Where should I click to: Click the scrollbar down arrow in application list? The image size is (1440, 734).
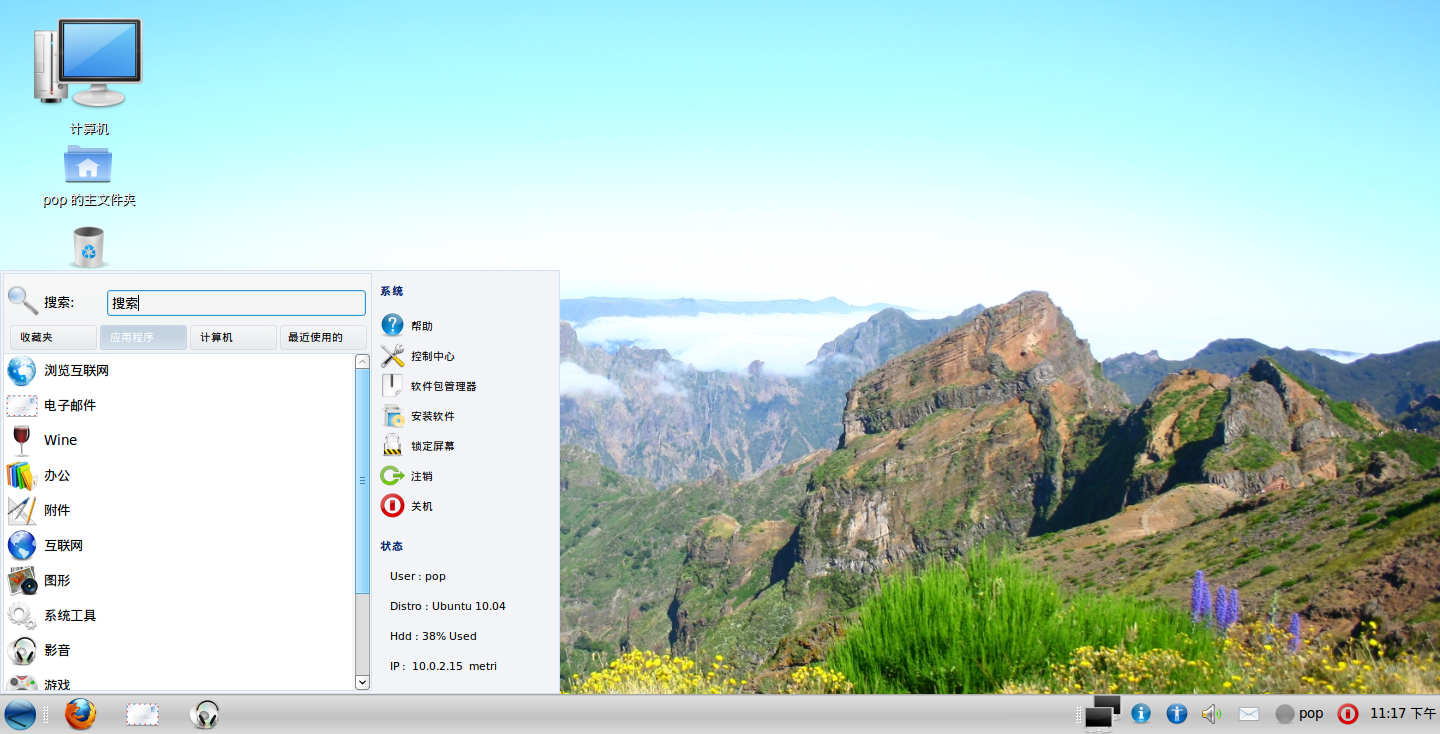[362, 682]
